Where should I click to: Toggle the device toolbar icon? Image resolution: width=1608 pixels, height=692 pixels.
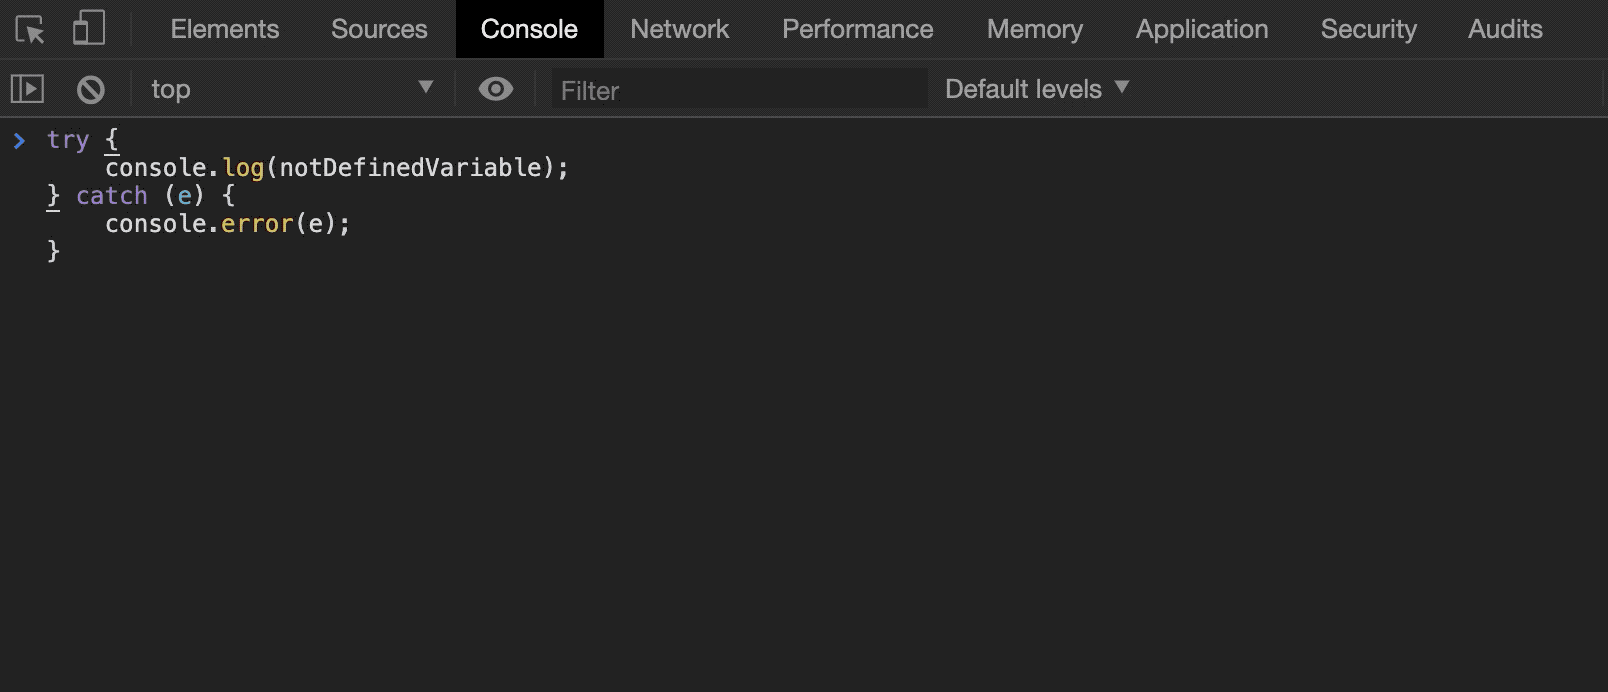(88, 28)
